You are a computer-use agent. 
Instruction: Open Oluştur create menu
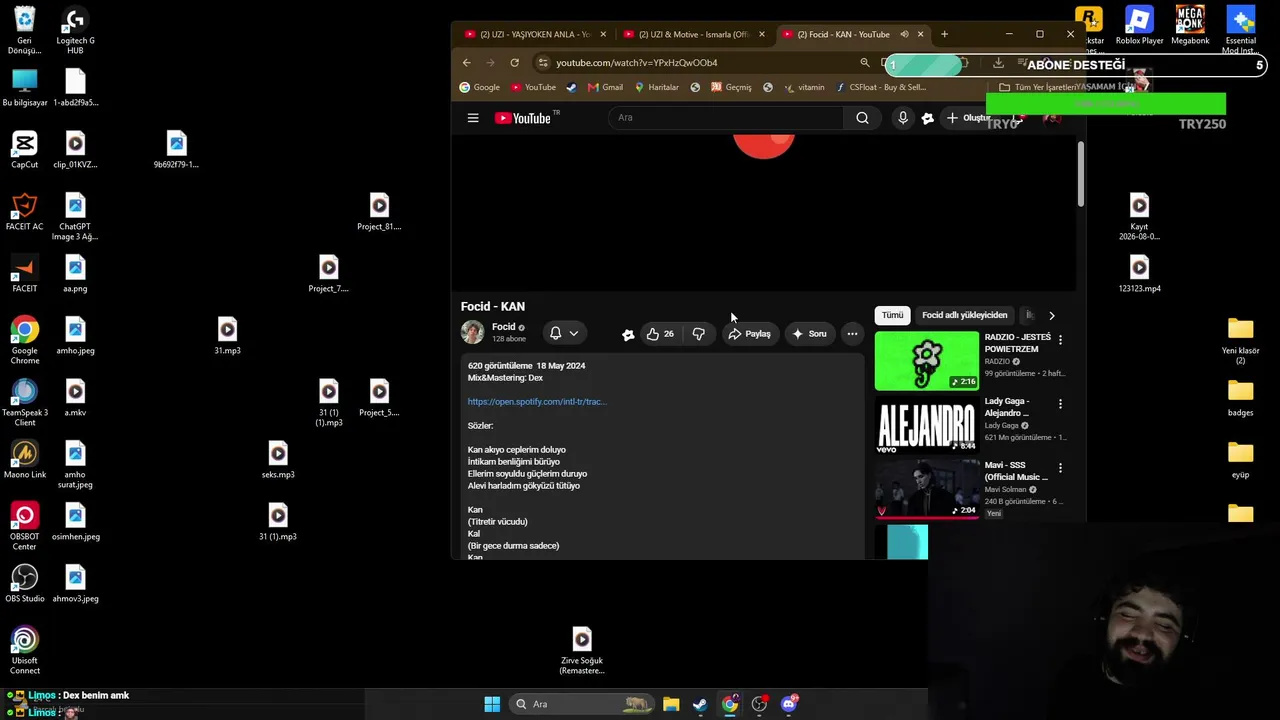pos(969,118)
